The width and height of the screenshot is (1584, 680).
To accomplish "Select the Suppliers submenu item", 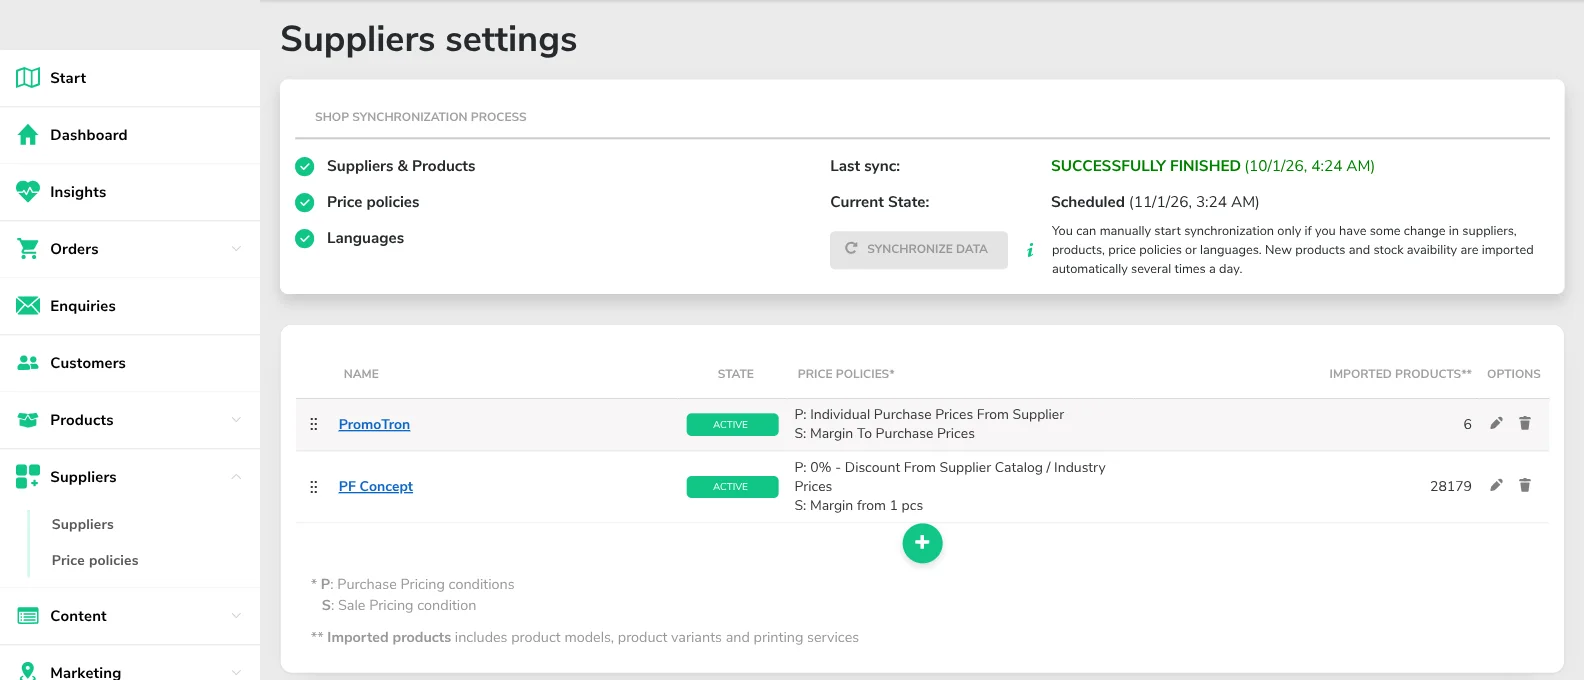I will coord(83,524).
